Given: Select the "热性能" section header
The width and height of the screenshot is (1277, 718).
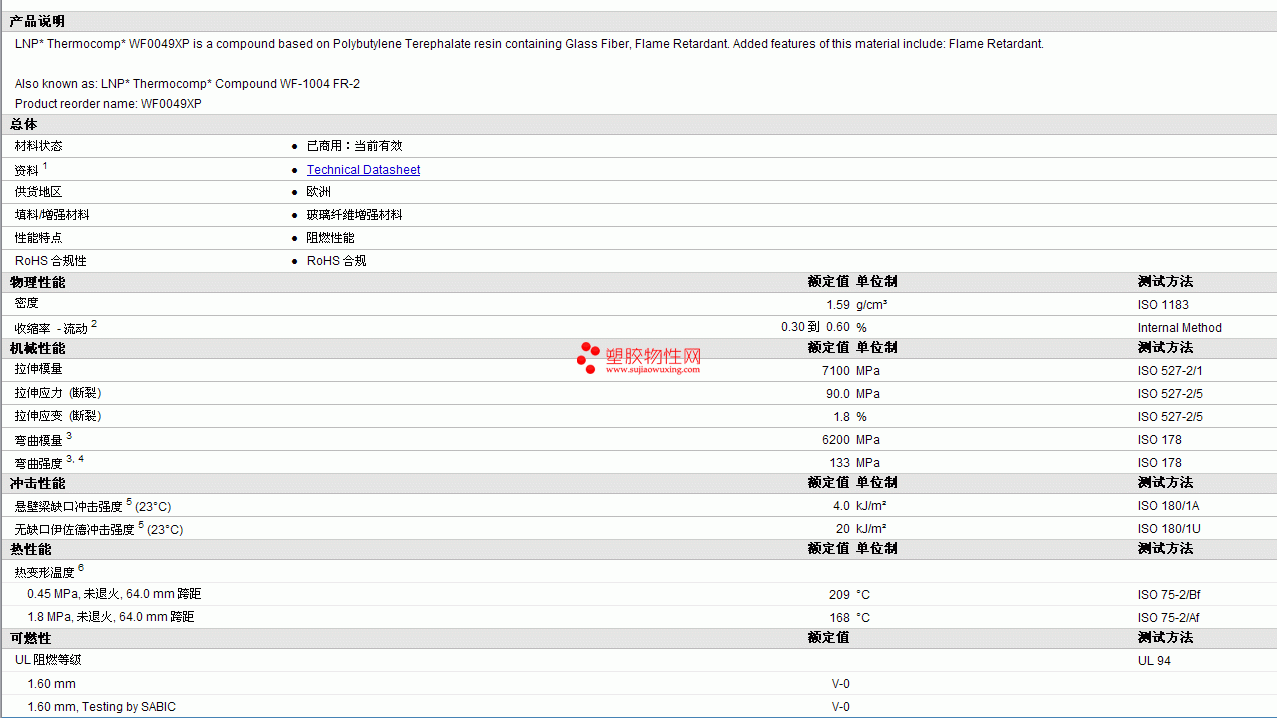Looking at the screenshot, I should (x=30, y=549).
